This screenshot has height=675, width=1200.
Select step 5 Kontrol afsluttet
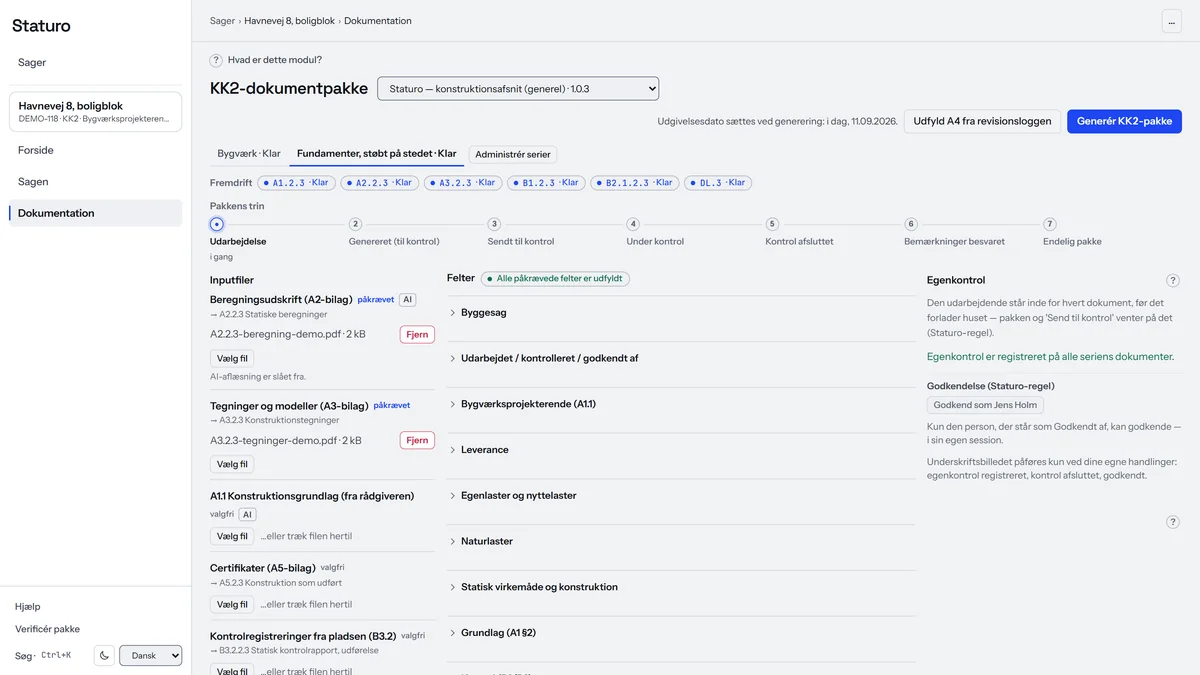[772, 224]
